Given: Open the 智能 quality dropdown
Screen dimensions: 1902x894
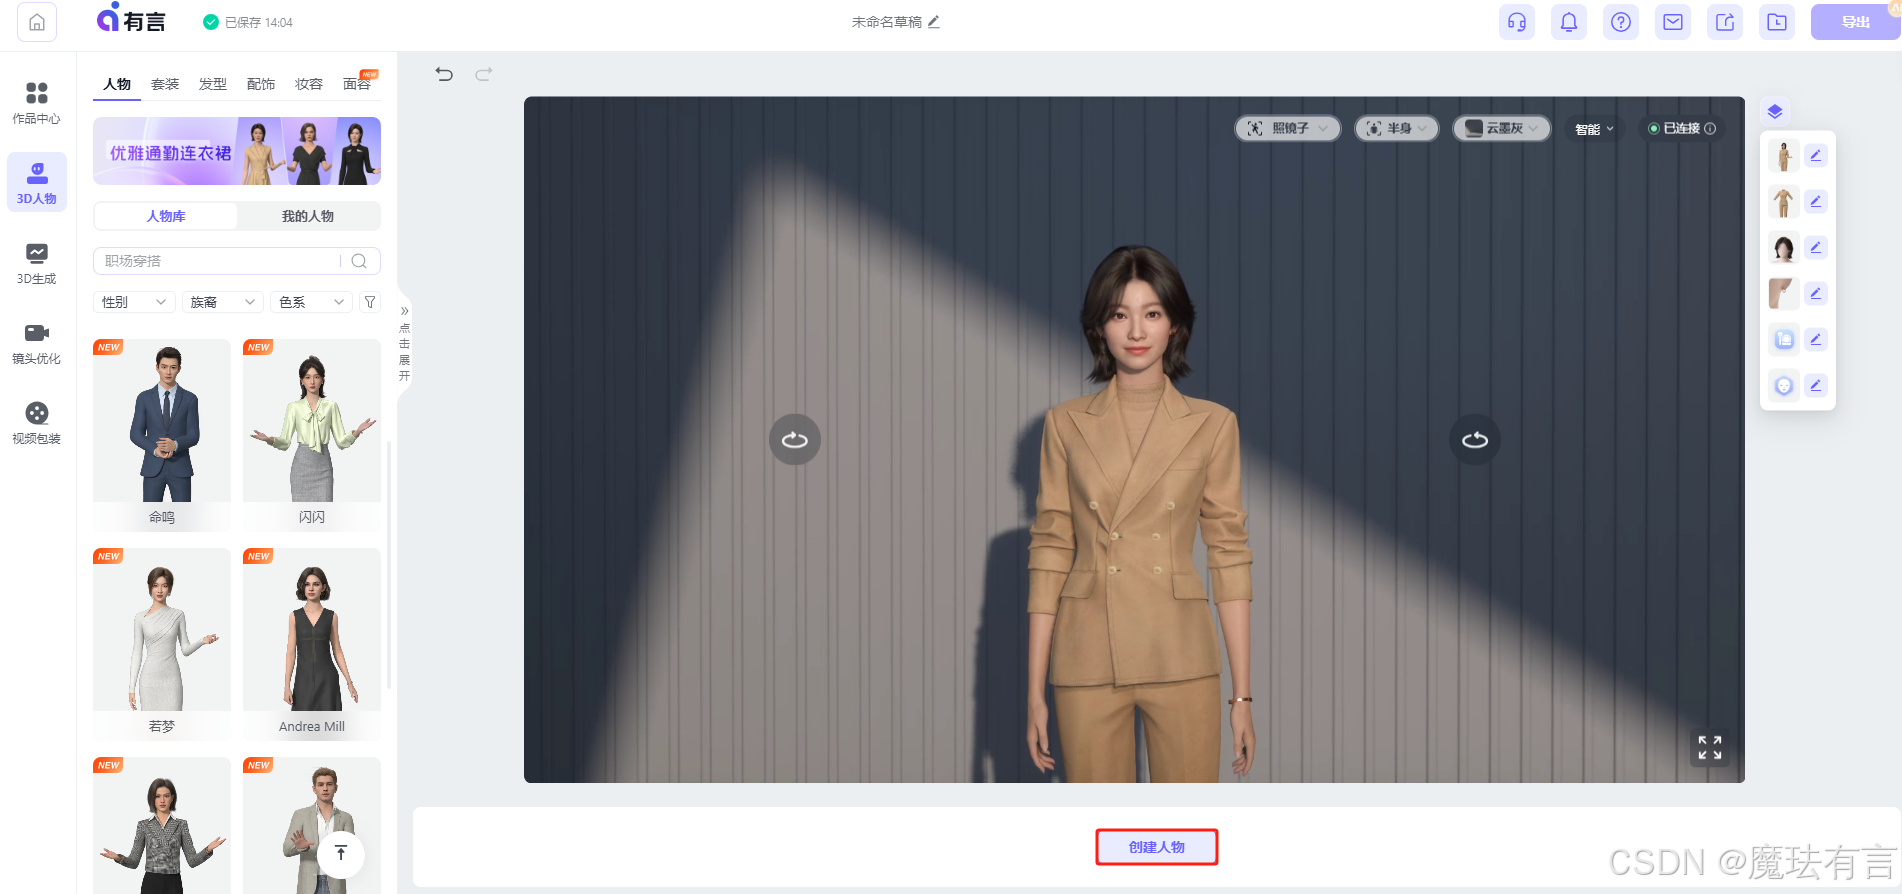Looking at the screenshot, I should [1594, 129].
